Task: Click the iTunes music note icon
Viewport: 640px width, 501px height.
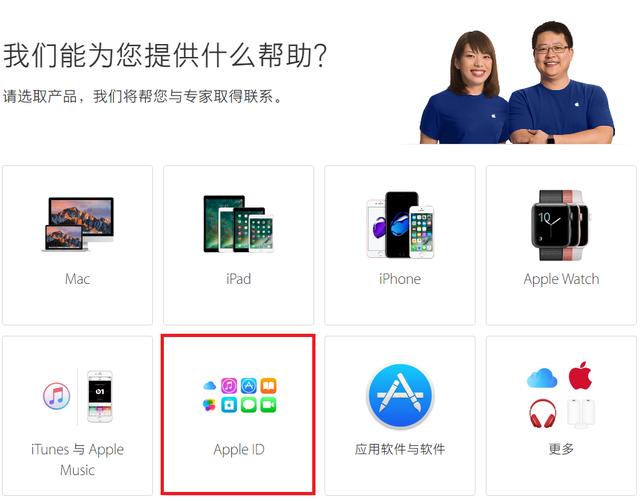Action: 56,396
